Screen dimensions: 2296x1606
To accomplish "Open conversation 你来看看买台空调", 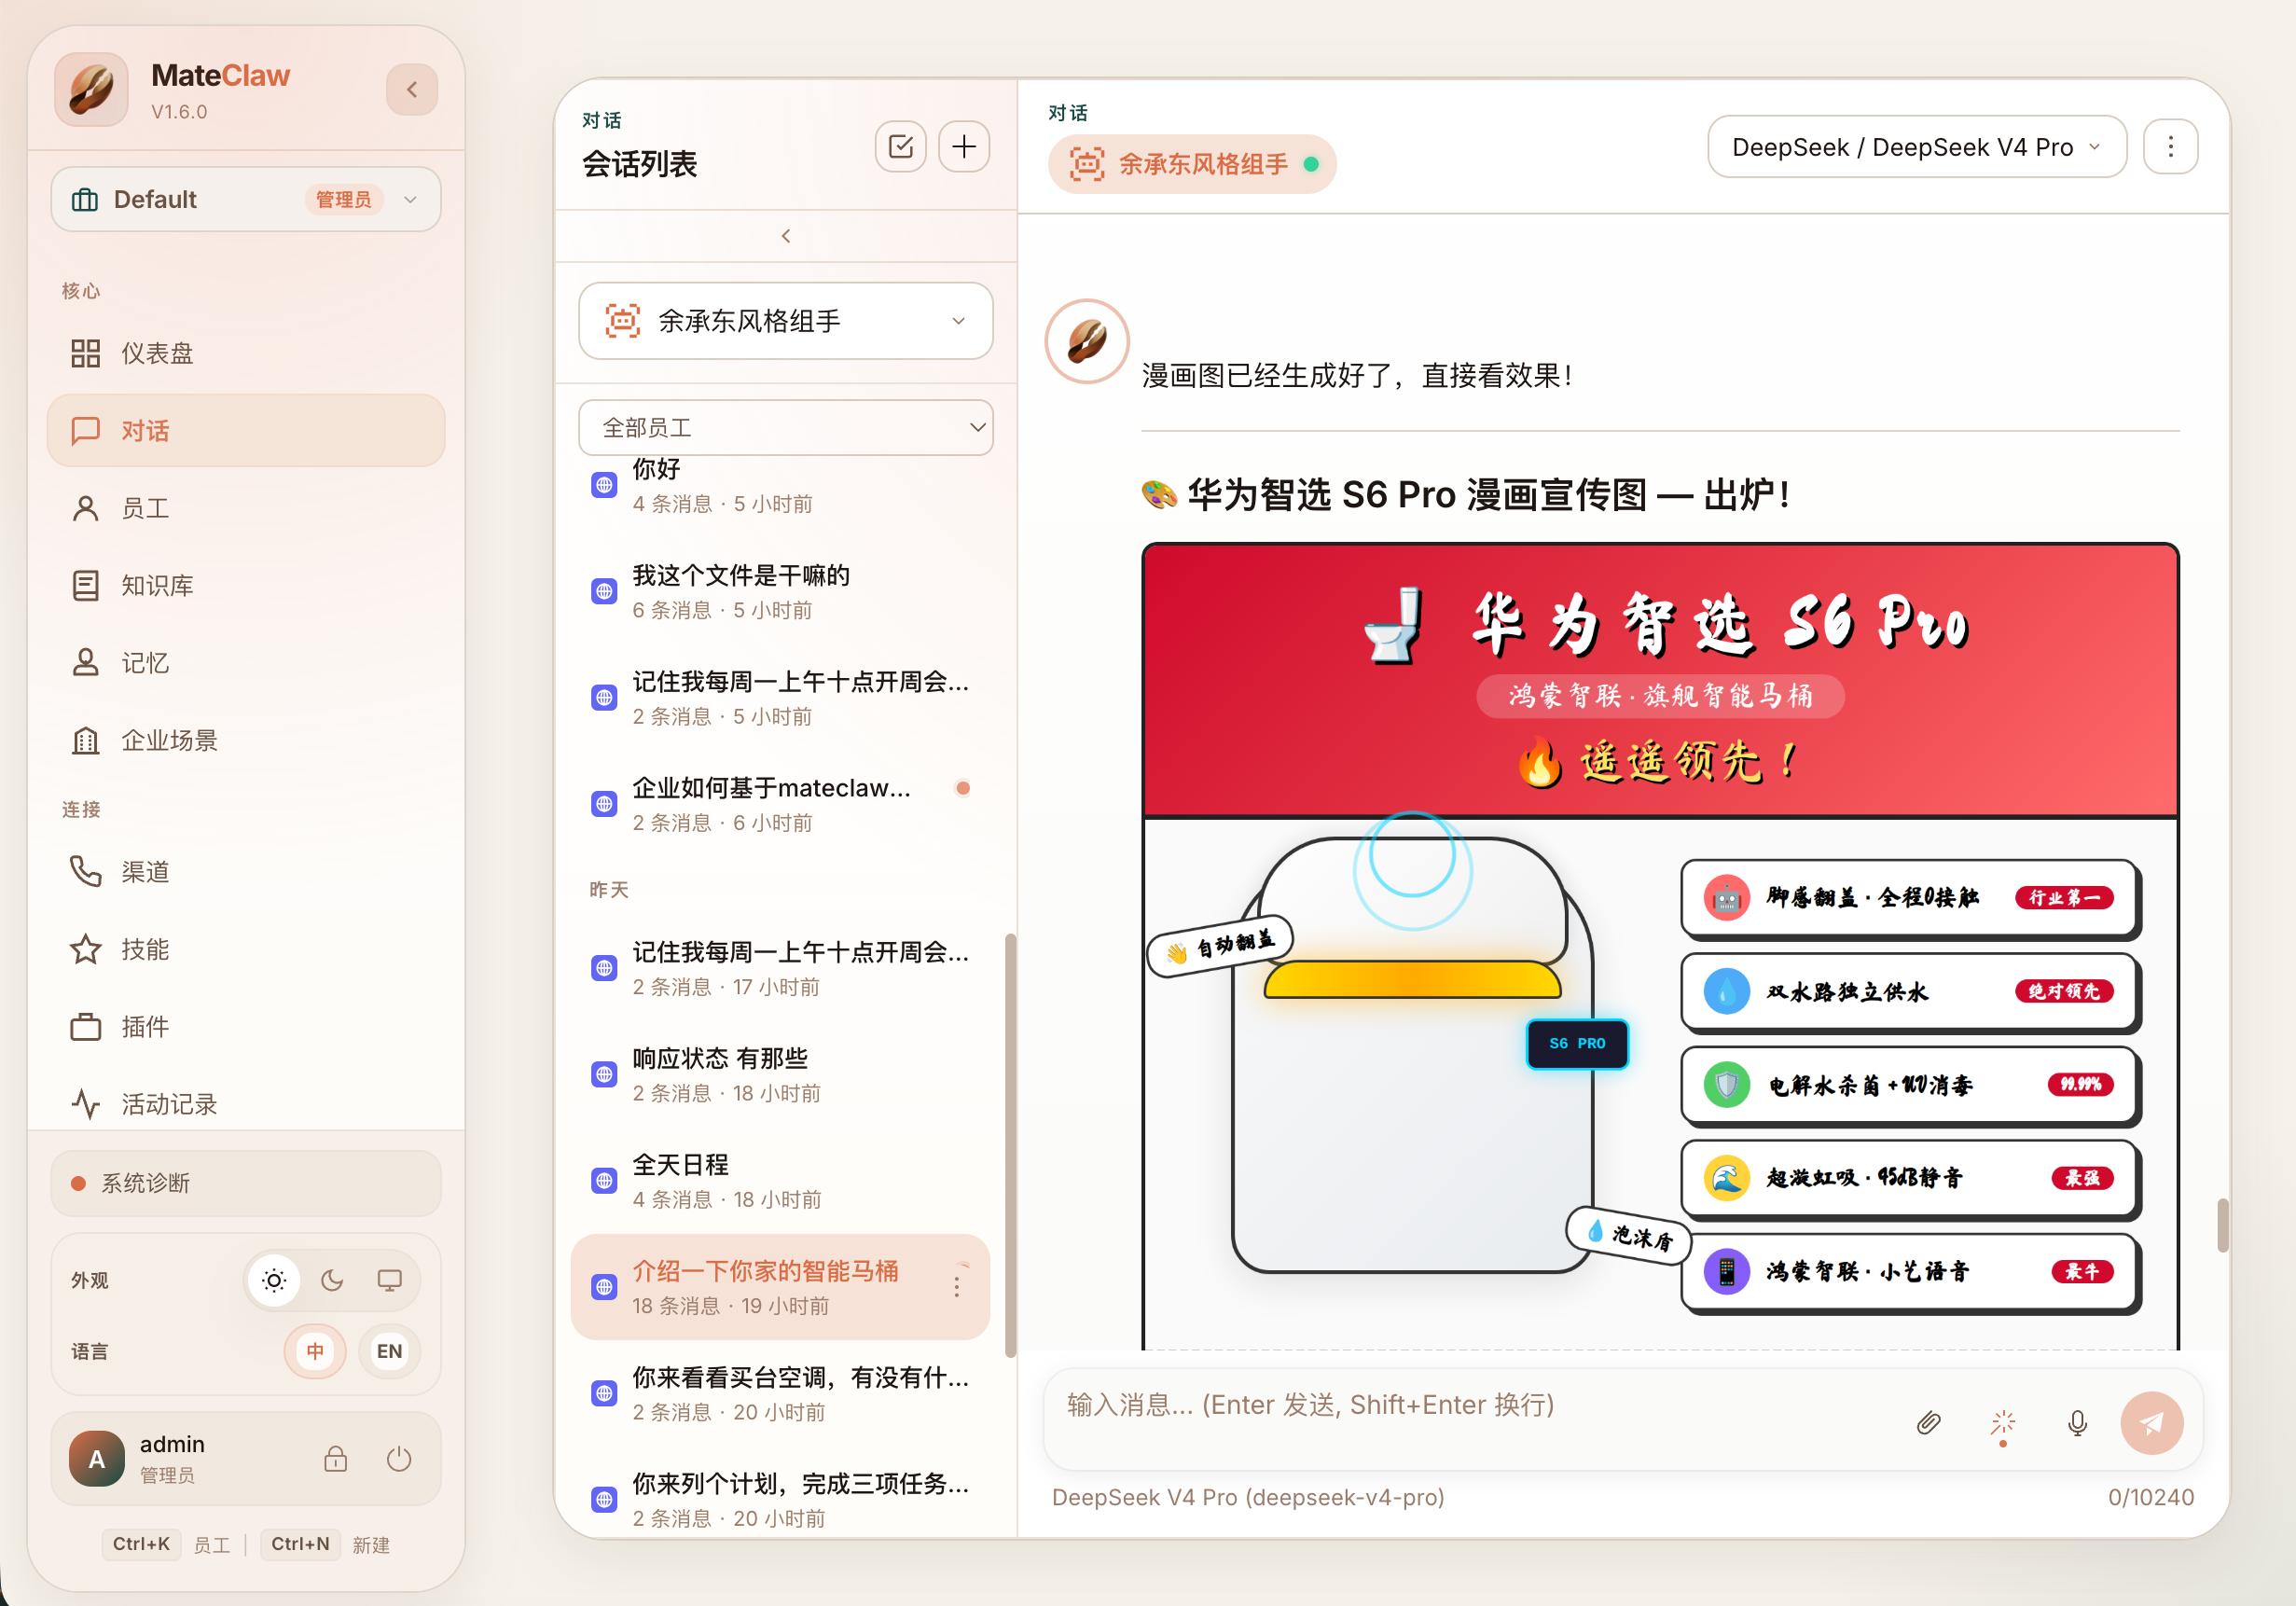I will click(x=781, y=1394).
